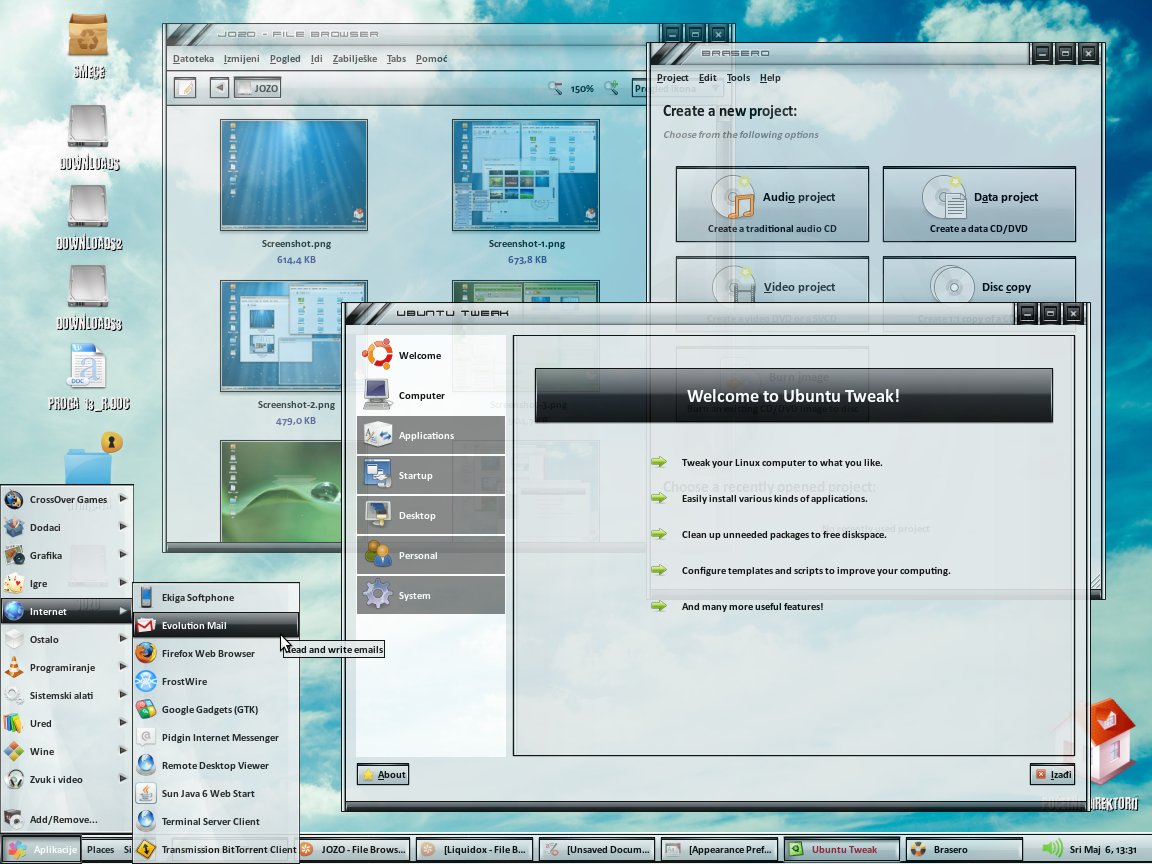Open Help menu in Brasero
This screenshot has height=864, width=1152.
click(770, 77)
